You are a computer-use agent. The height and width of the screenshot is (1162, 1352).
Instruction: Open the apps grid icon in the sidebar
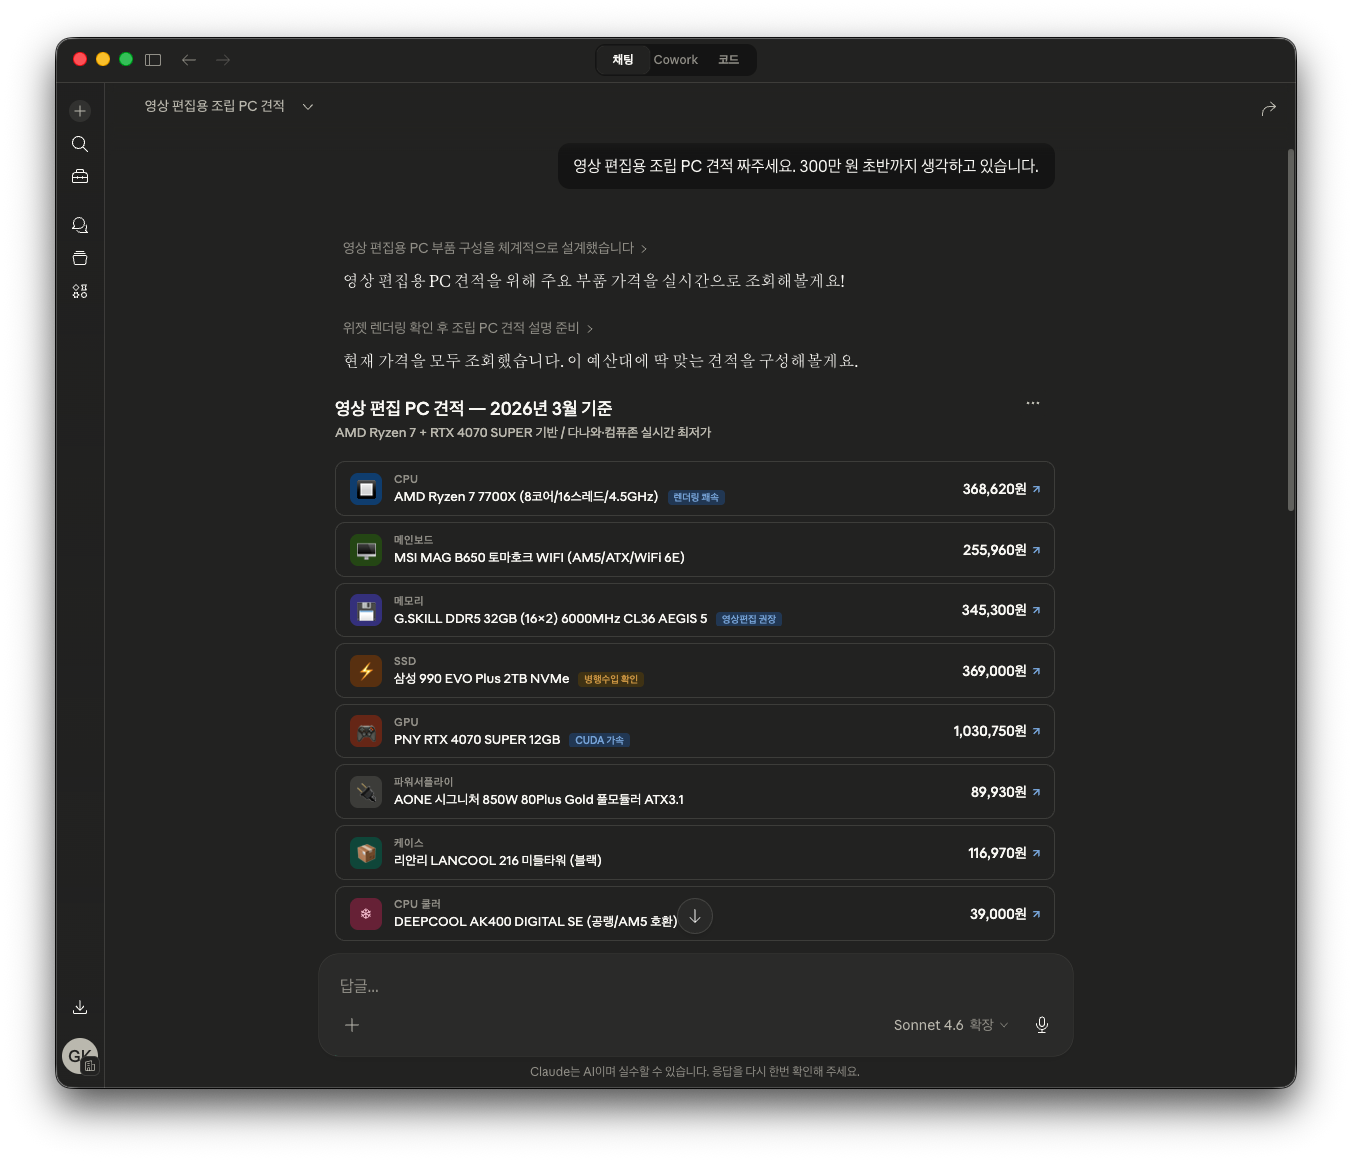click(80, 291)
